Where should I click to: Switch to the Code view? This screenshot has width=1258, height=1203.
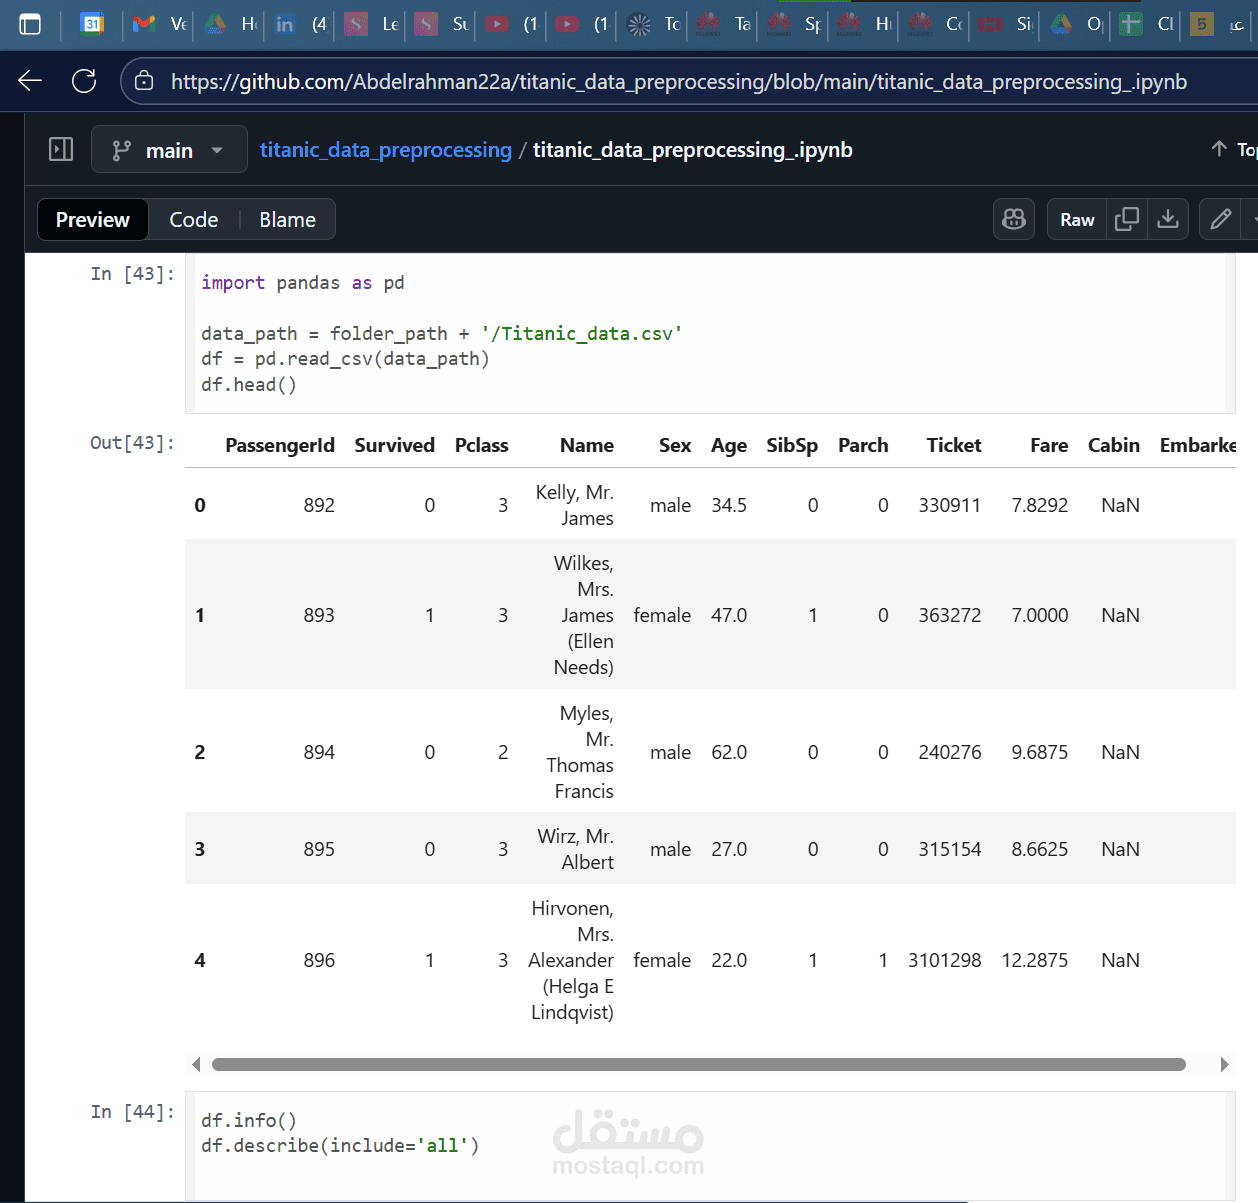pyautogui.click(x=193, y=220)
